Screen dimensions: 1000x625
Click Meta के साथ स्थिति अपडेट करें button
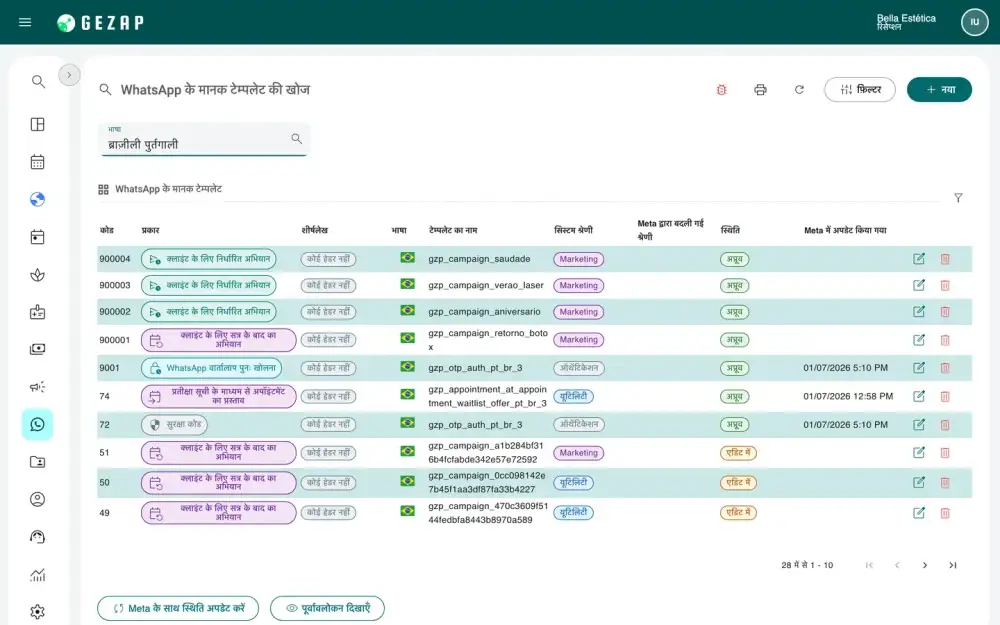(x=178, y=608)
